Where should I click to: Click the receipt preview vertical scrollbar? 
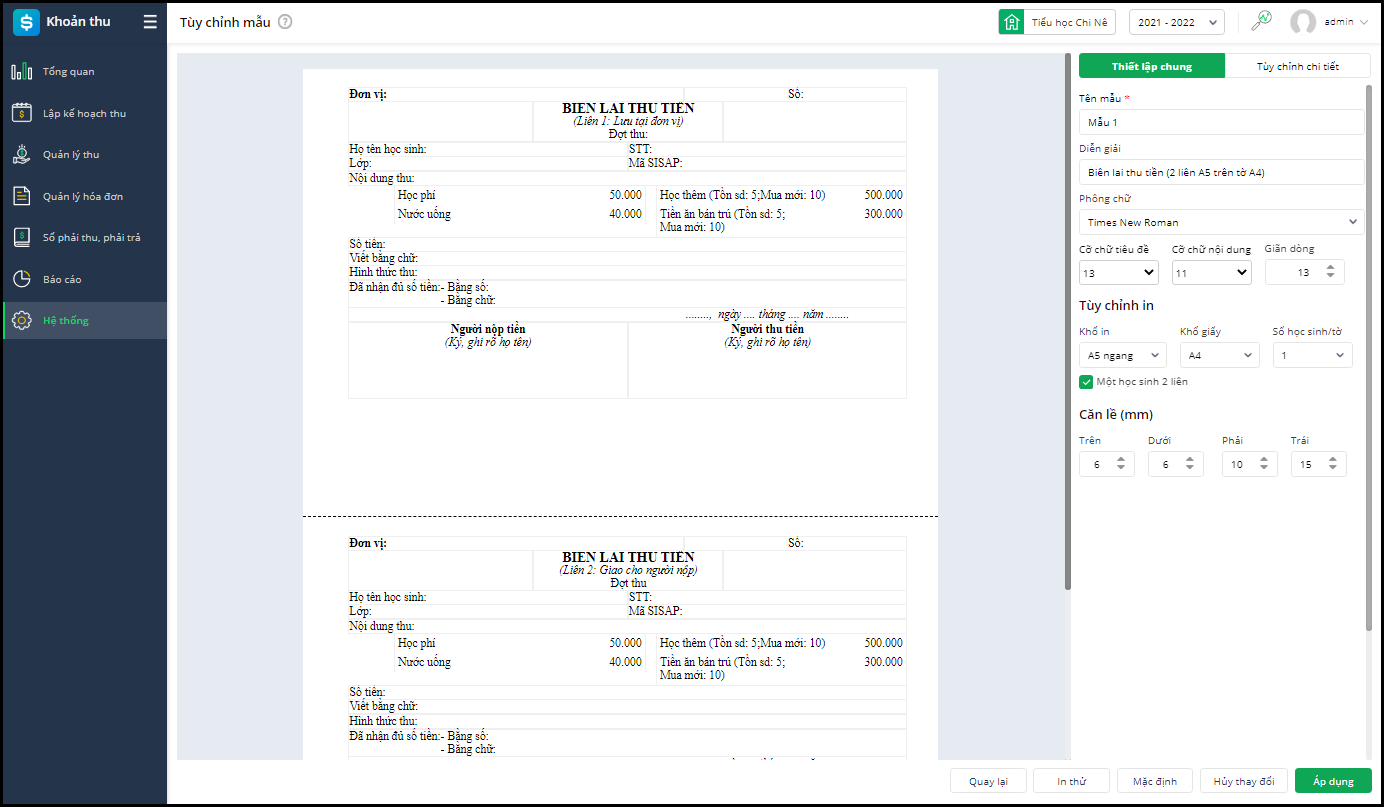pyautogui.click(x=1068, y=322)
